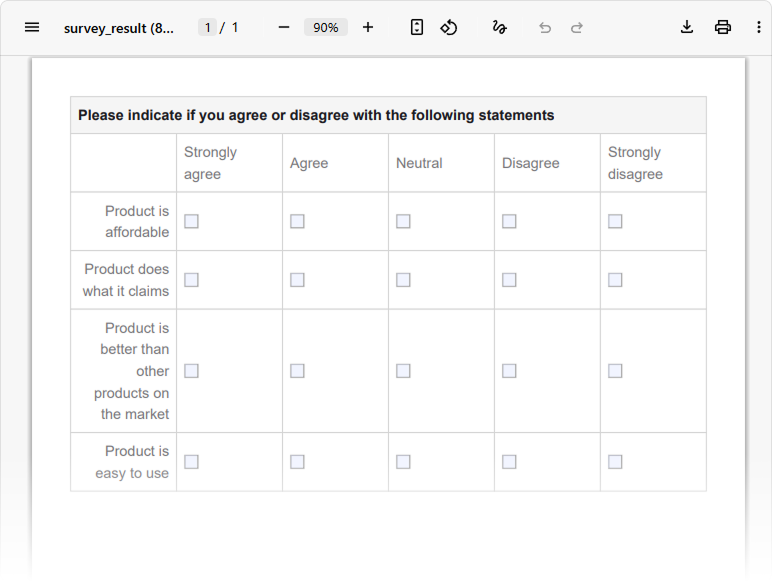
Task: Click the 'Disagree' column header
Action: (530, 163)
